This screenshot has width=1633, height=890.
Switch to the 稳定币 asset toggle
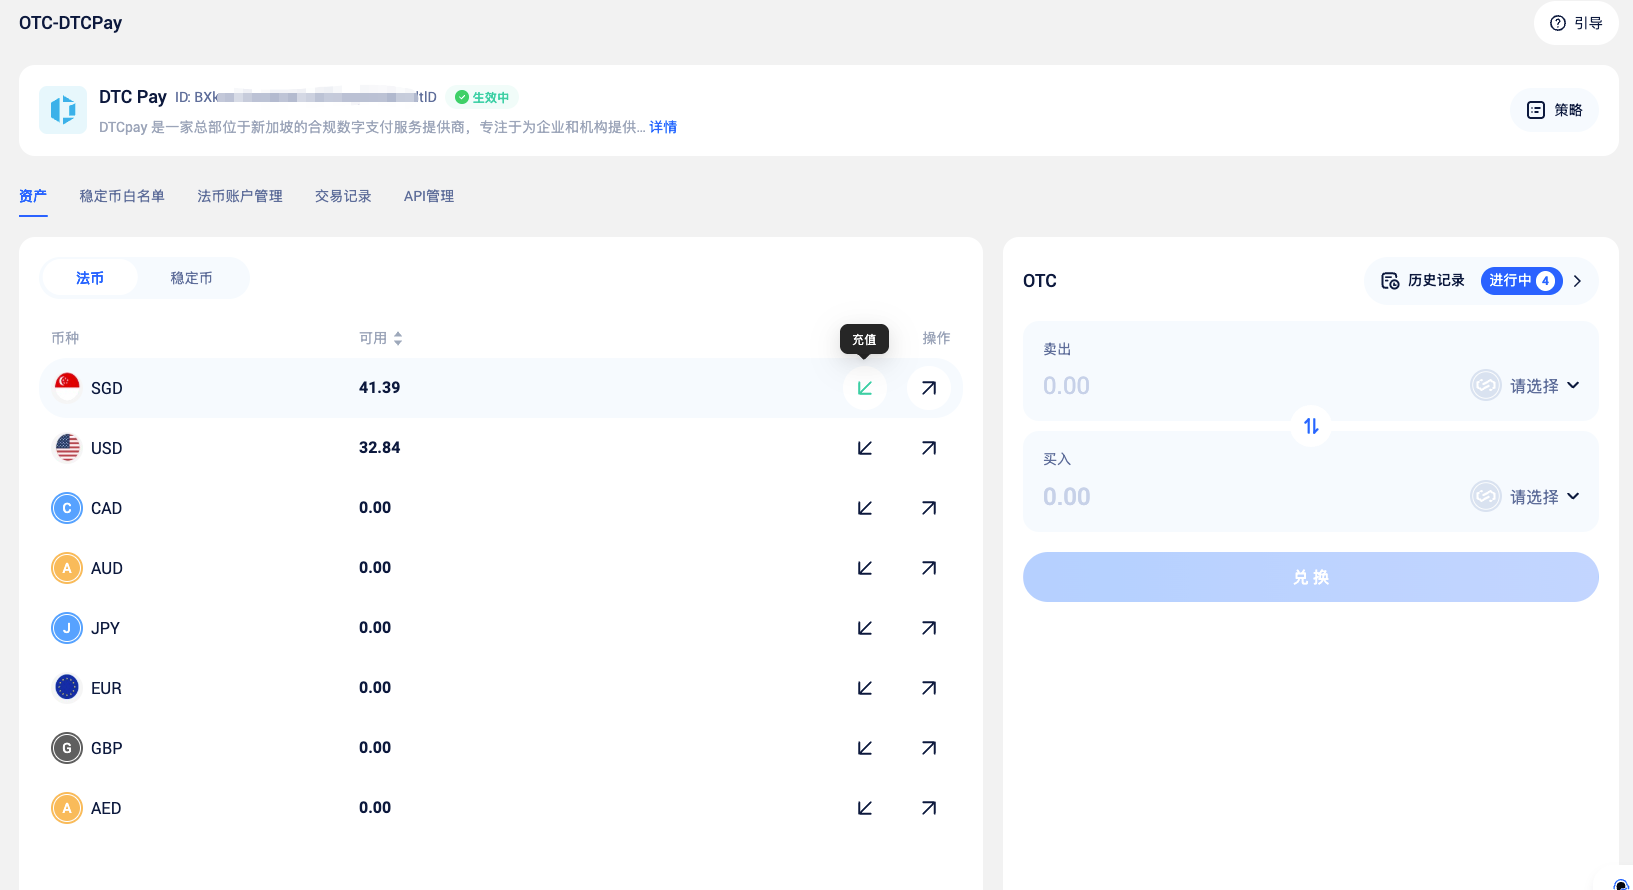(x=191, y=278)
